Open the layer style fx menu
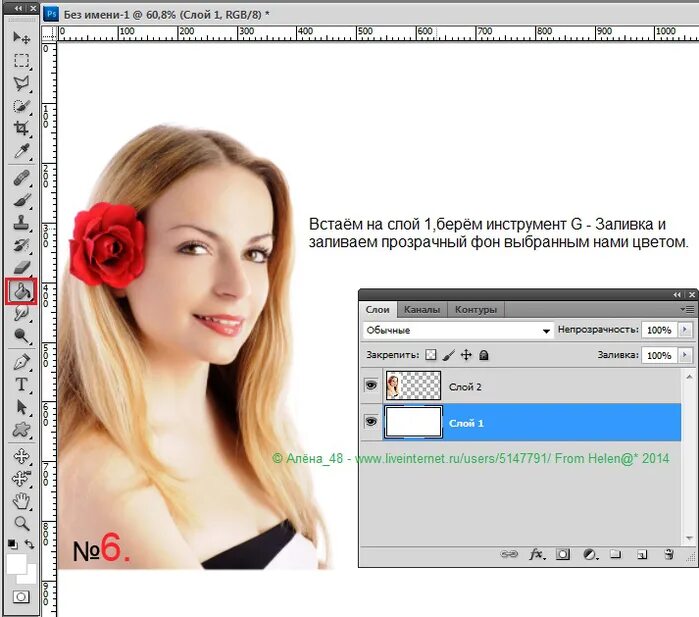Image resolution: width=699 pixels, height=617 pixels. coord(536,554)
